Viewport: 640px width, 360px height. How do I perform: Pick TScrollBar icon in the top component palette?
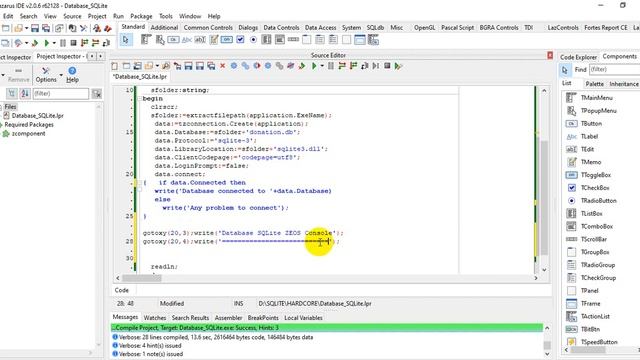[293, 40]
